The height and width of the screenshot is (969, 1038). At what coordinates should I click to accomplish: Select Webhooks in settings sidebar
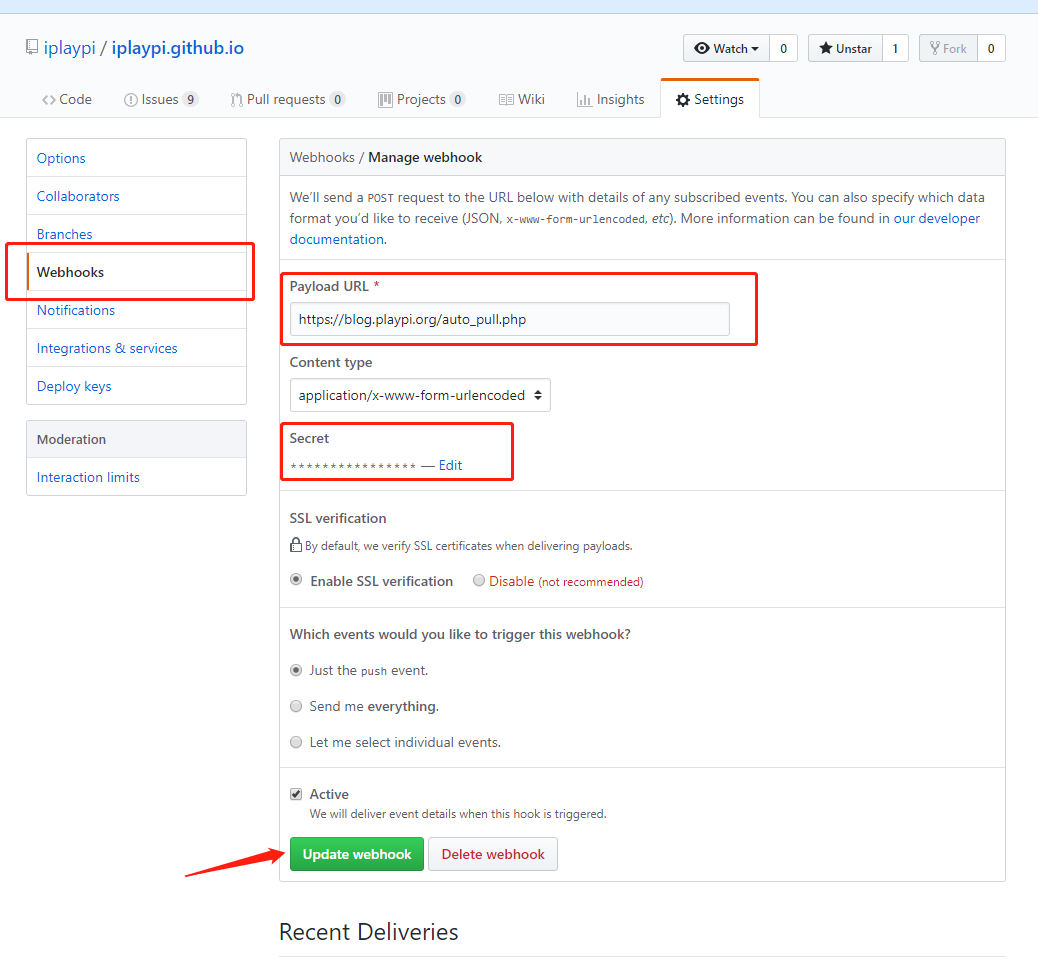pos(136,272)
